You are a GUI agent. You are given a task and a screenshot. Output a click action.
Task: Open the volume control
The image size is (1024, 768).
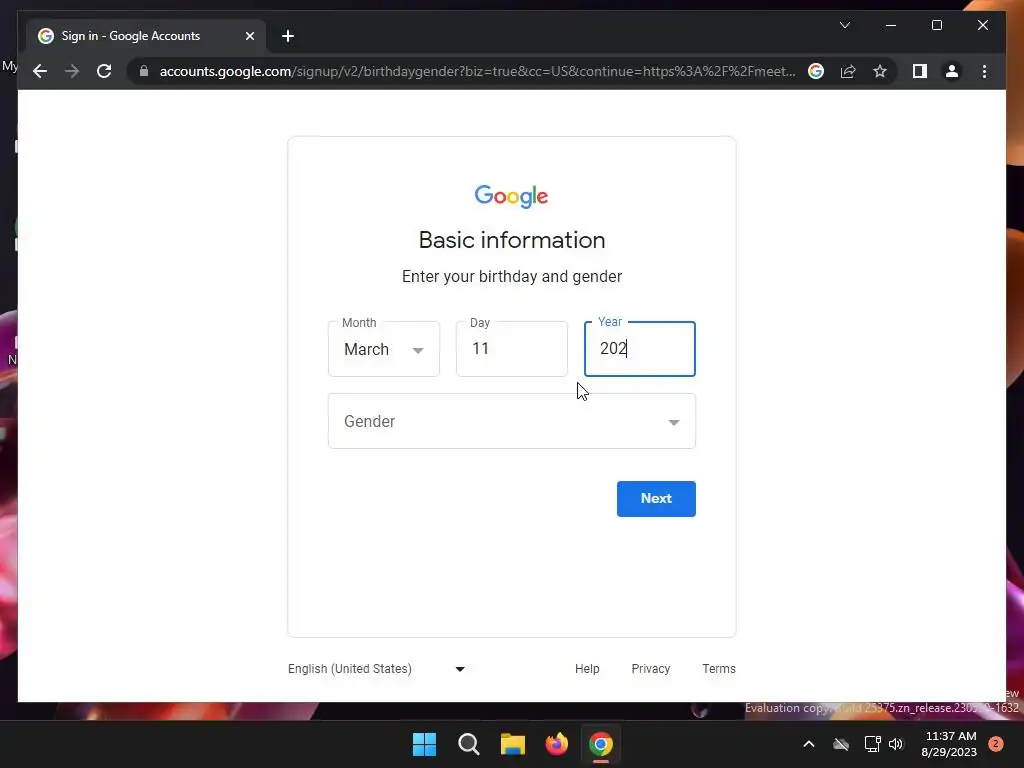(x=896, y=744)
